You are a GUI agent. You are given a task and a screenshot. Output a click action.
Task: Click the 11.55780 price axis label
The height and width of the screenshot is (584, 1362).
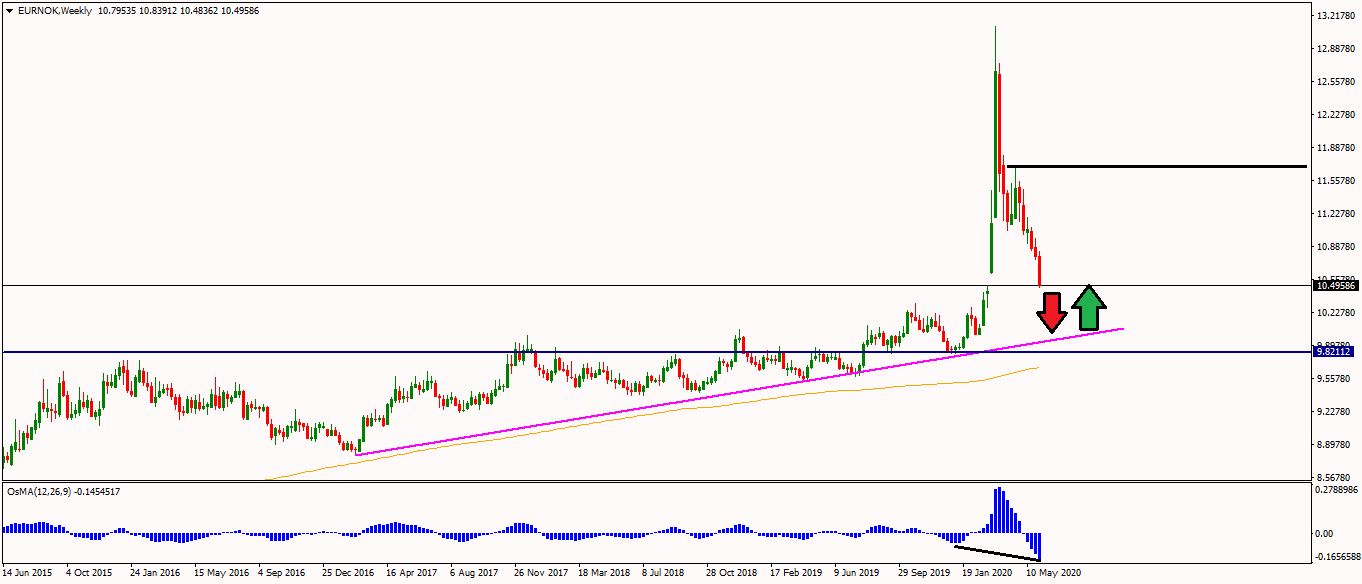click(x=1337, y=181)
